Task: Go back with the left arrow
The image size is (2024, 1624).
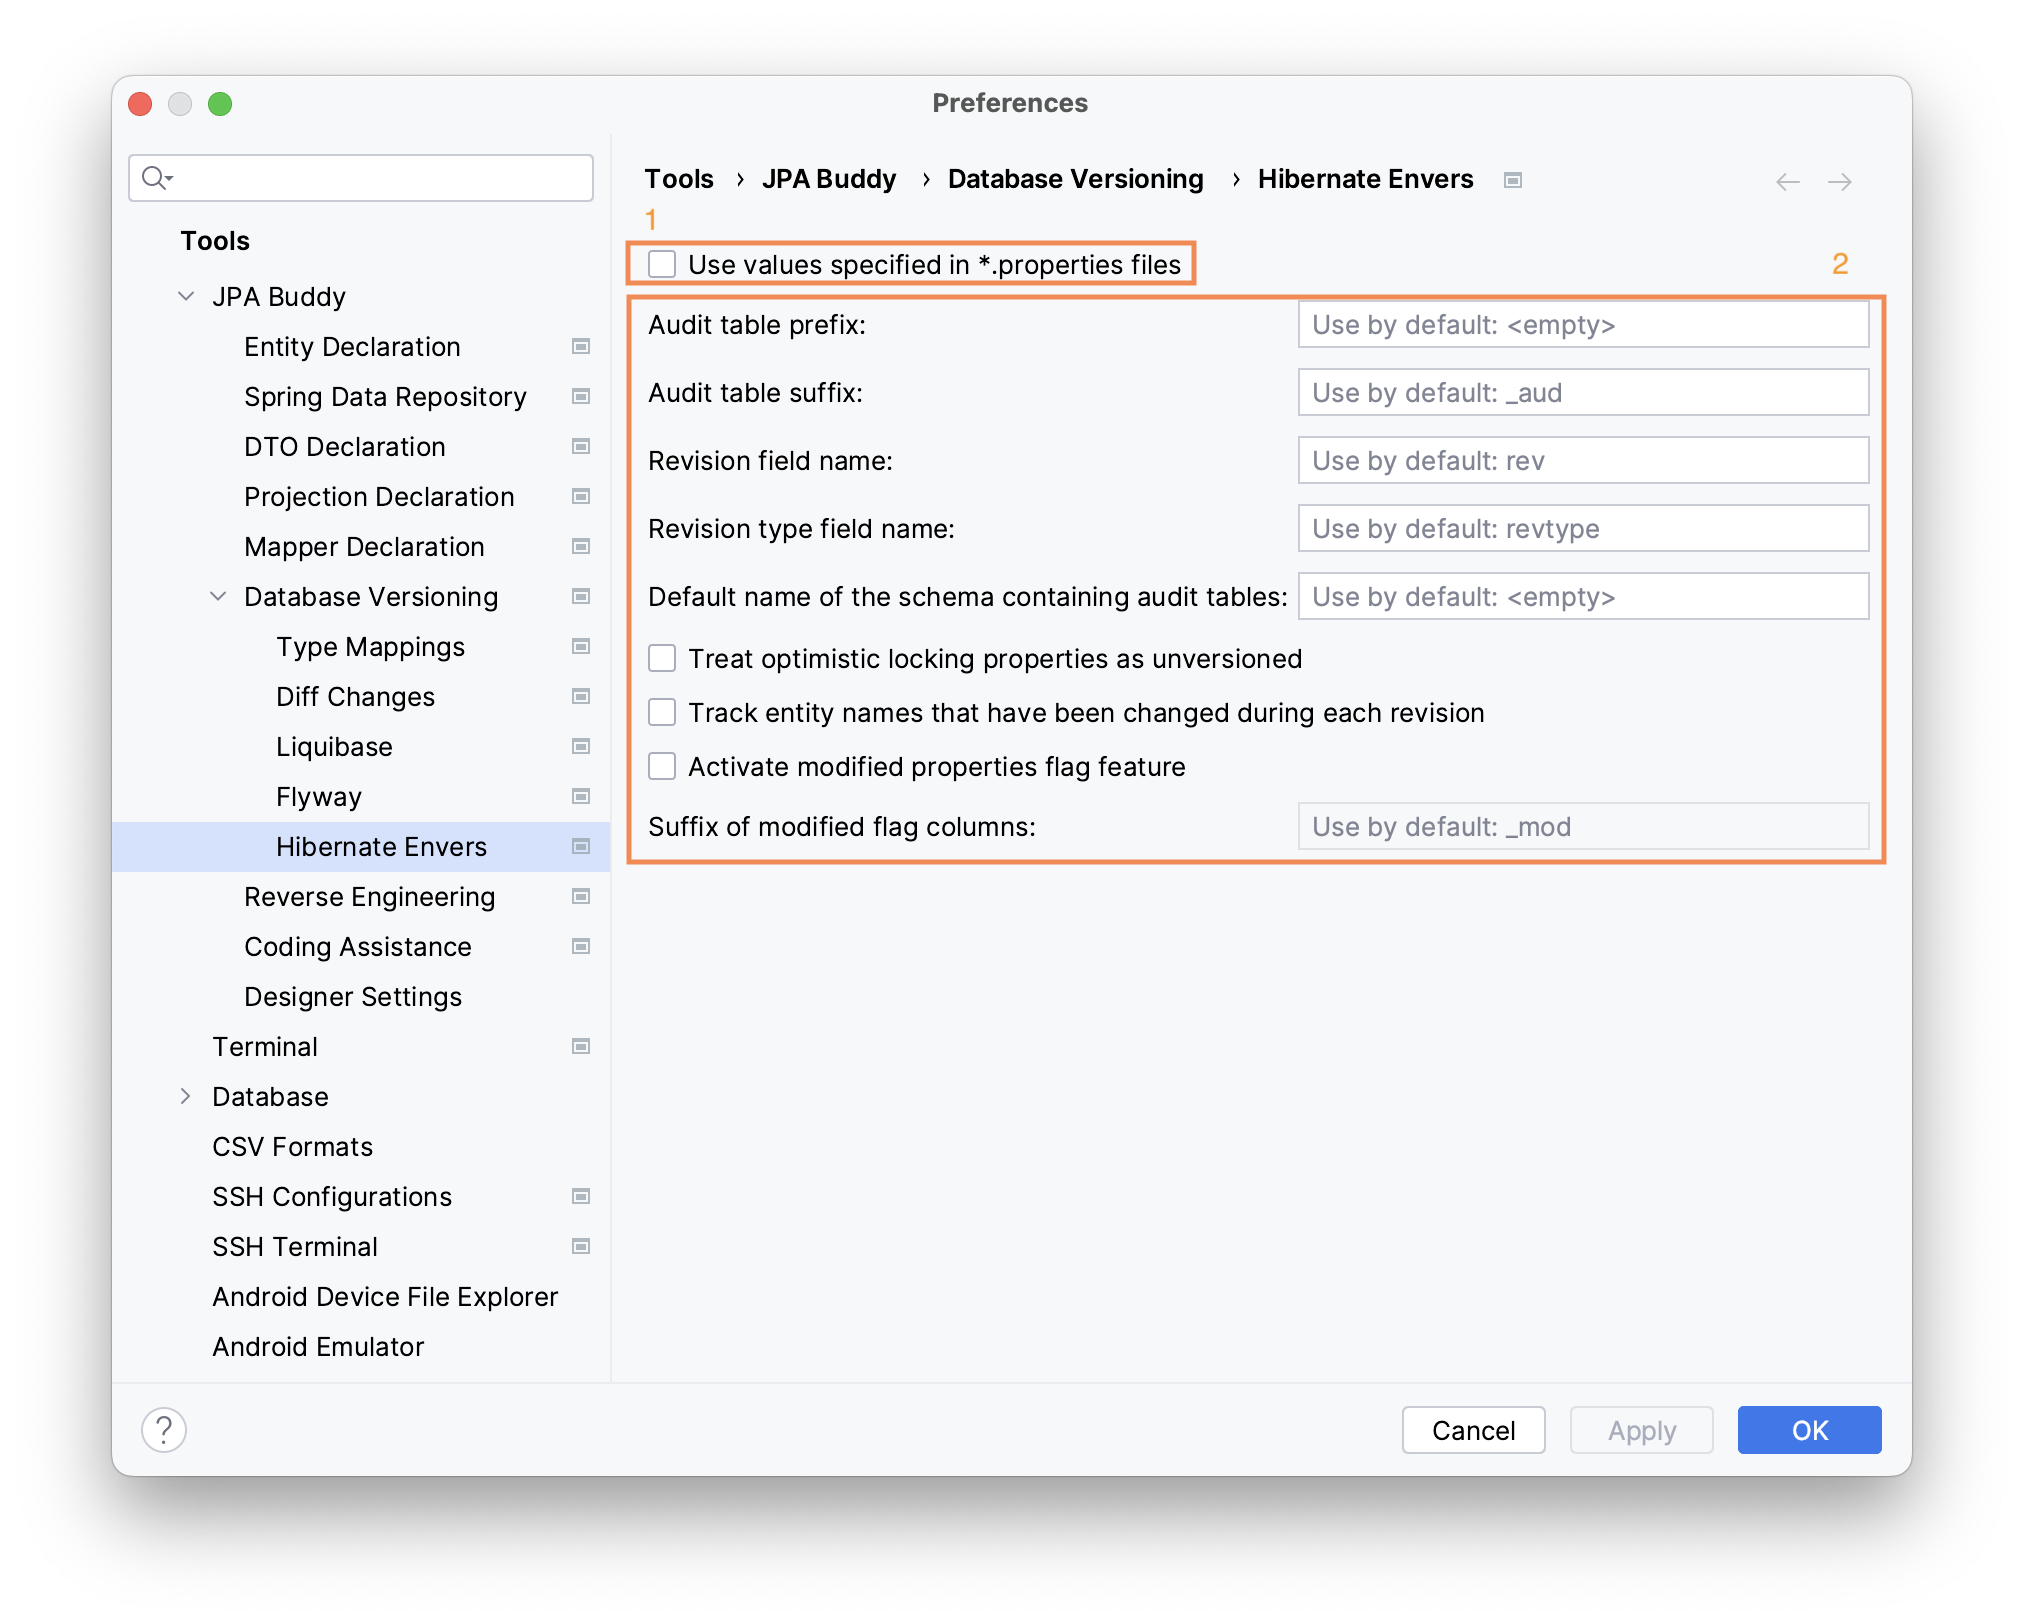Action: click(1788, 181)
